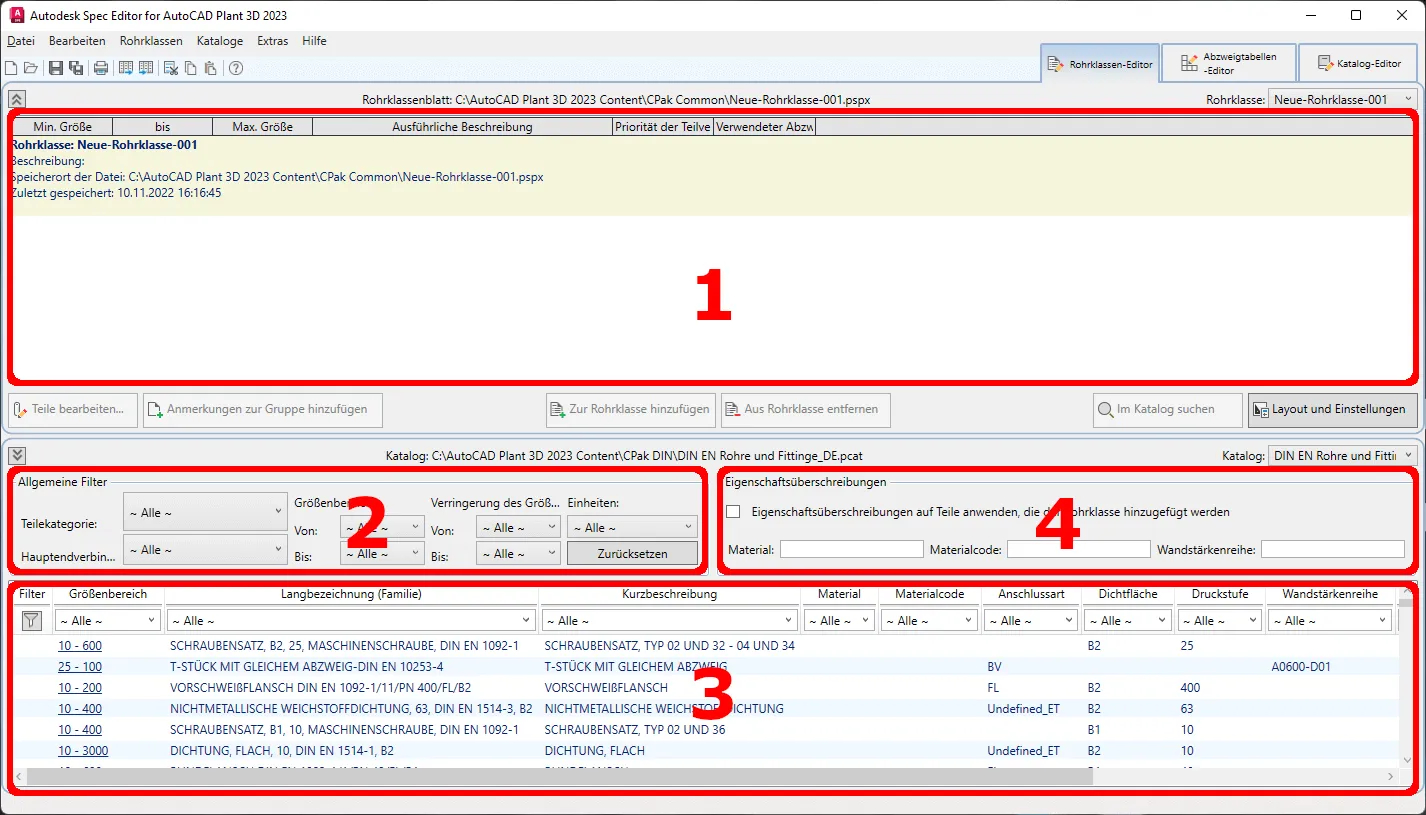1426x815 pixels.
Task: Click the single floppy disk save icon
Action: 56,68
